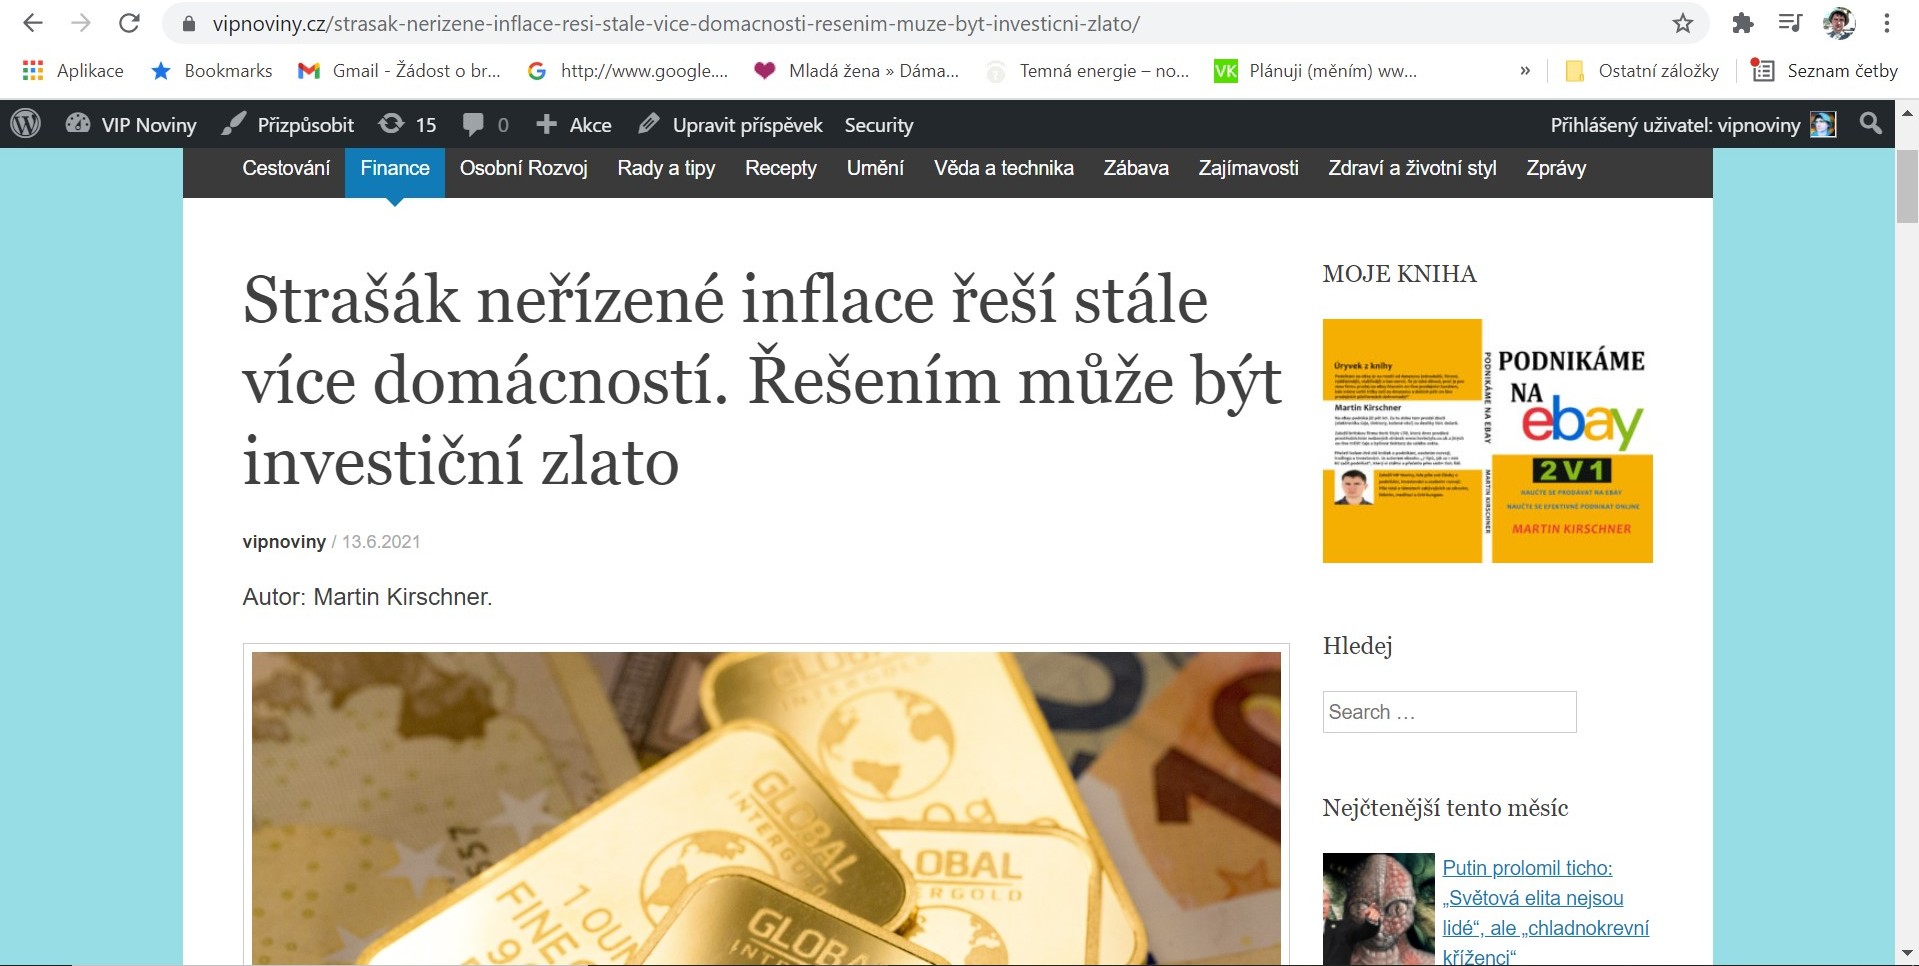Open the Bookmarks folder in bookmarks bar

211,71
